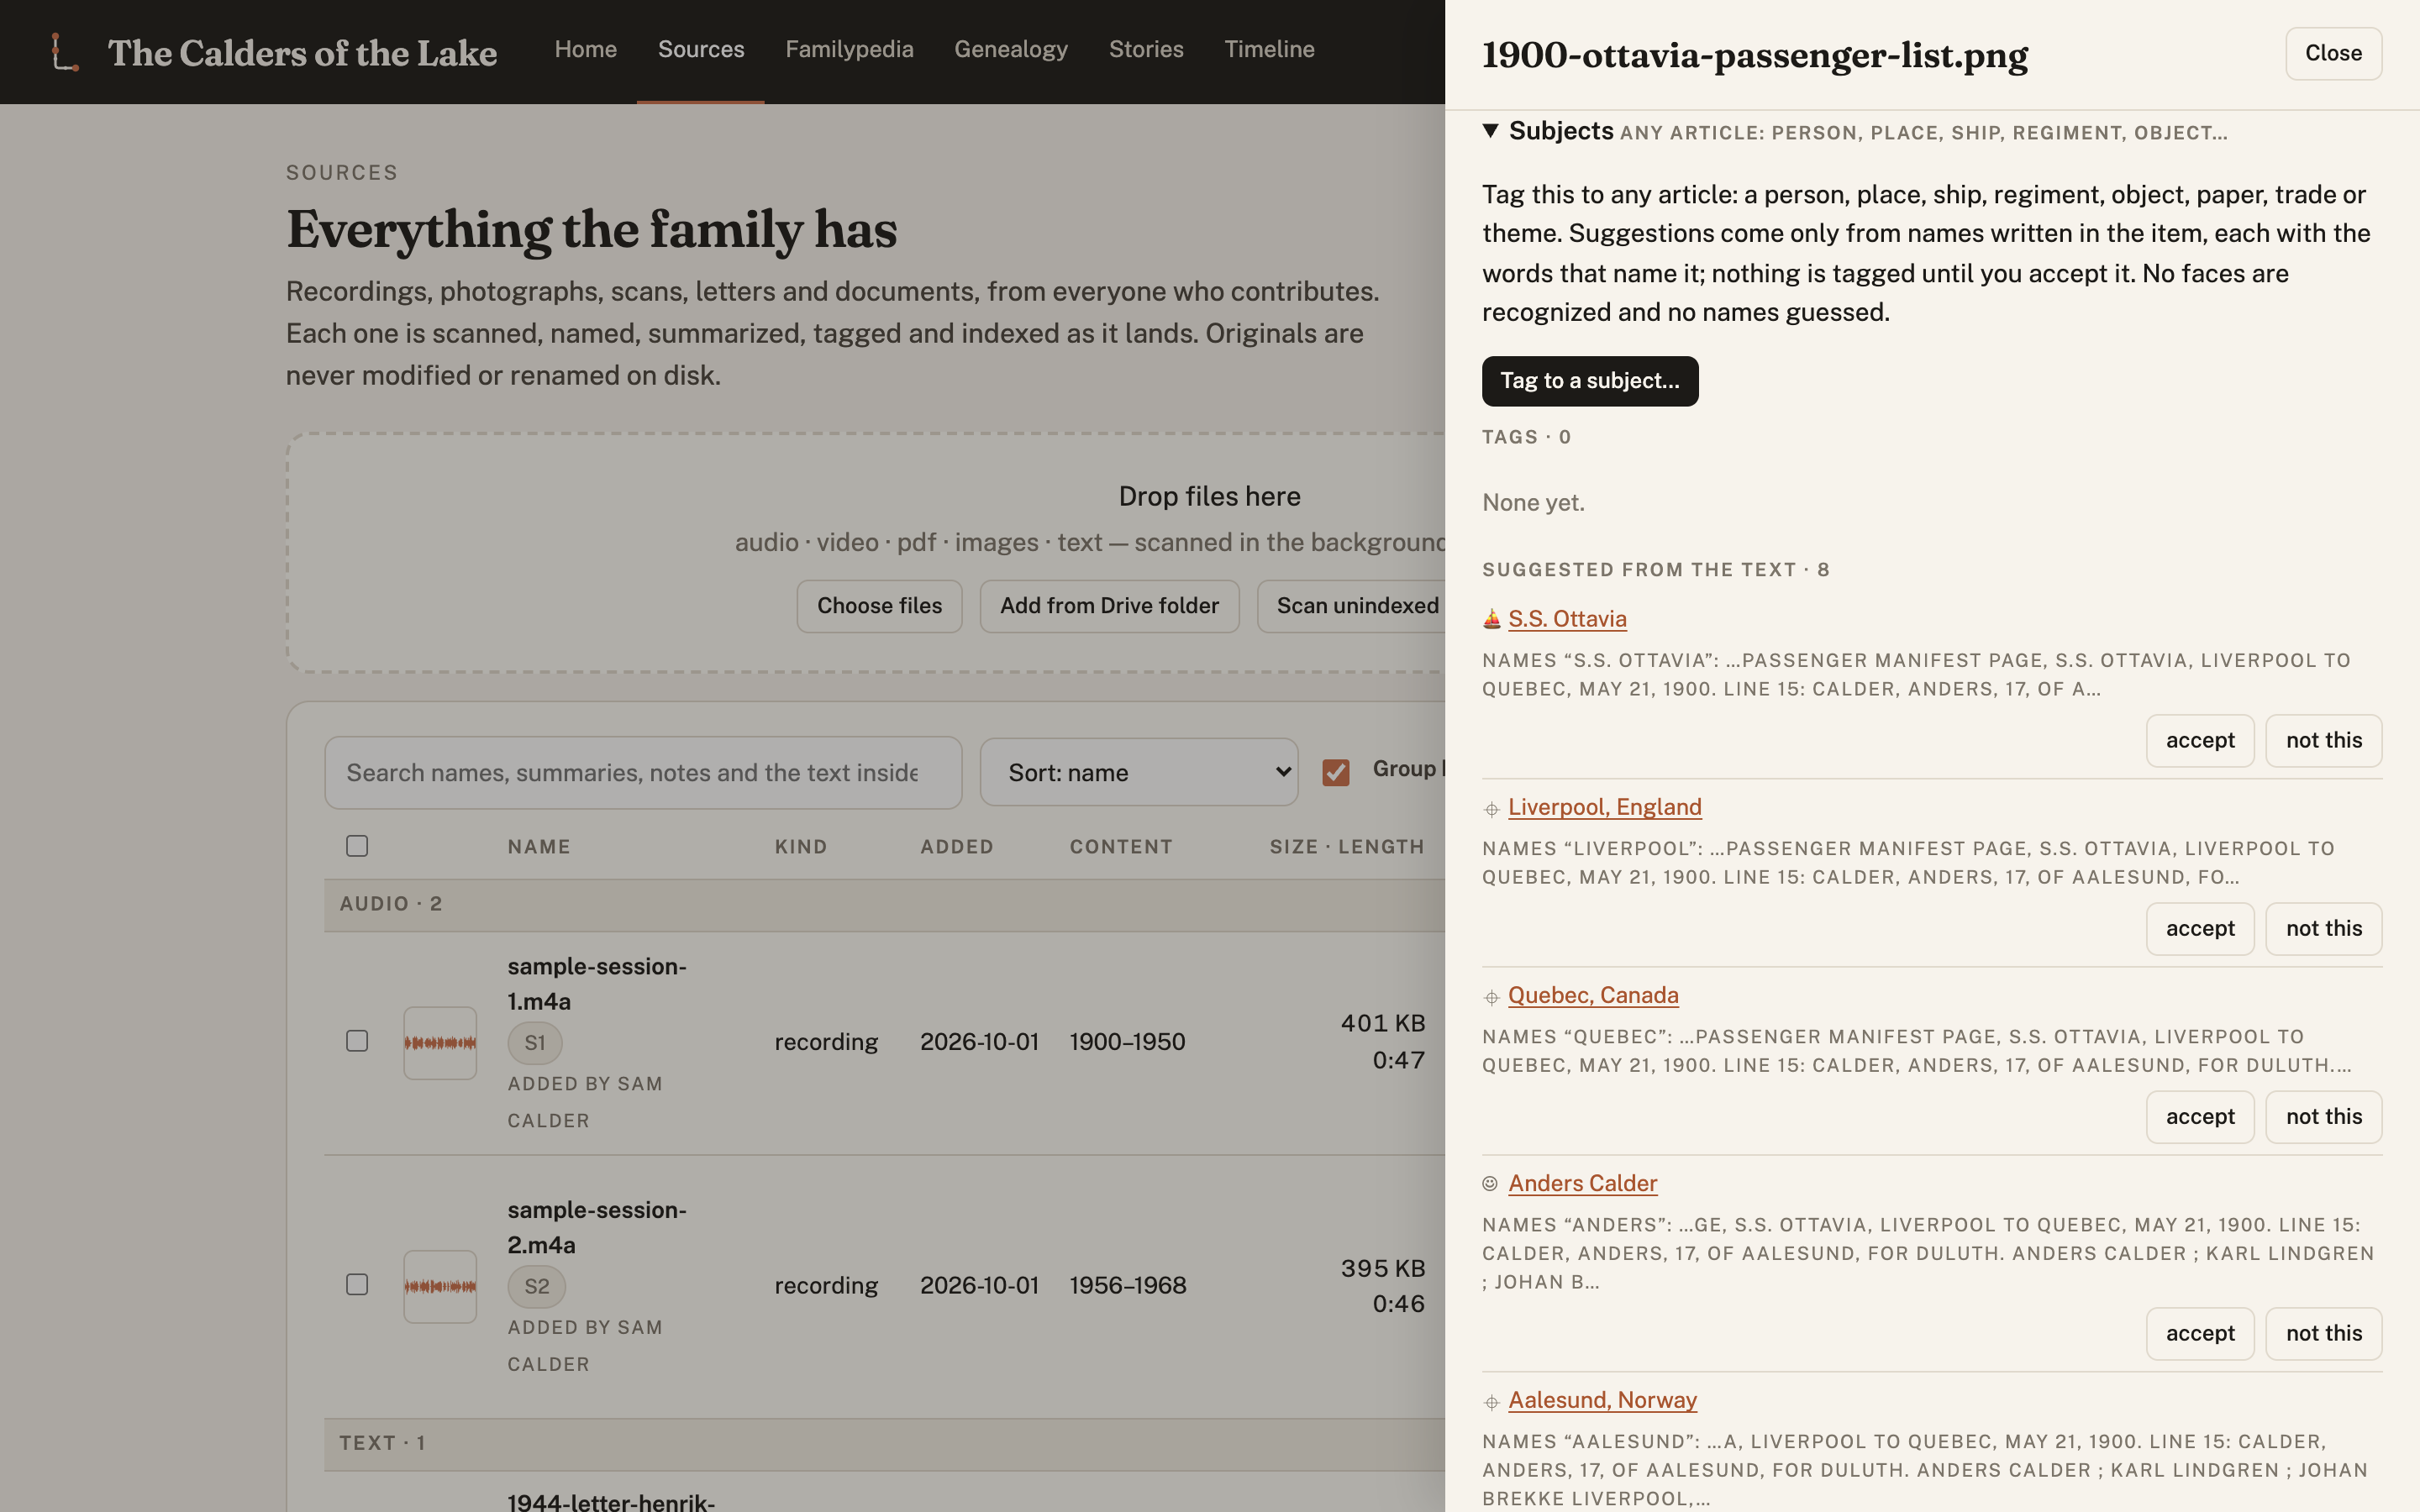Click the place icon beside Quebec, Canada
This screenshot has height=1512, width=2420.
pos(1491,997)
